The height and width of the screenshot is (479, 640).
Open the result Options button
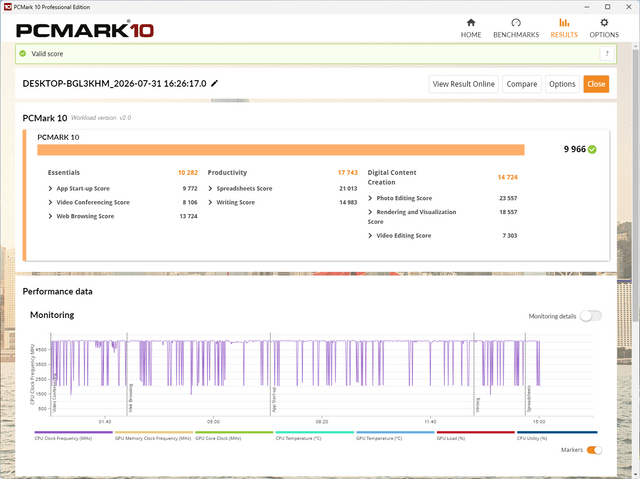tap(562, 84)
